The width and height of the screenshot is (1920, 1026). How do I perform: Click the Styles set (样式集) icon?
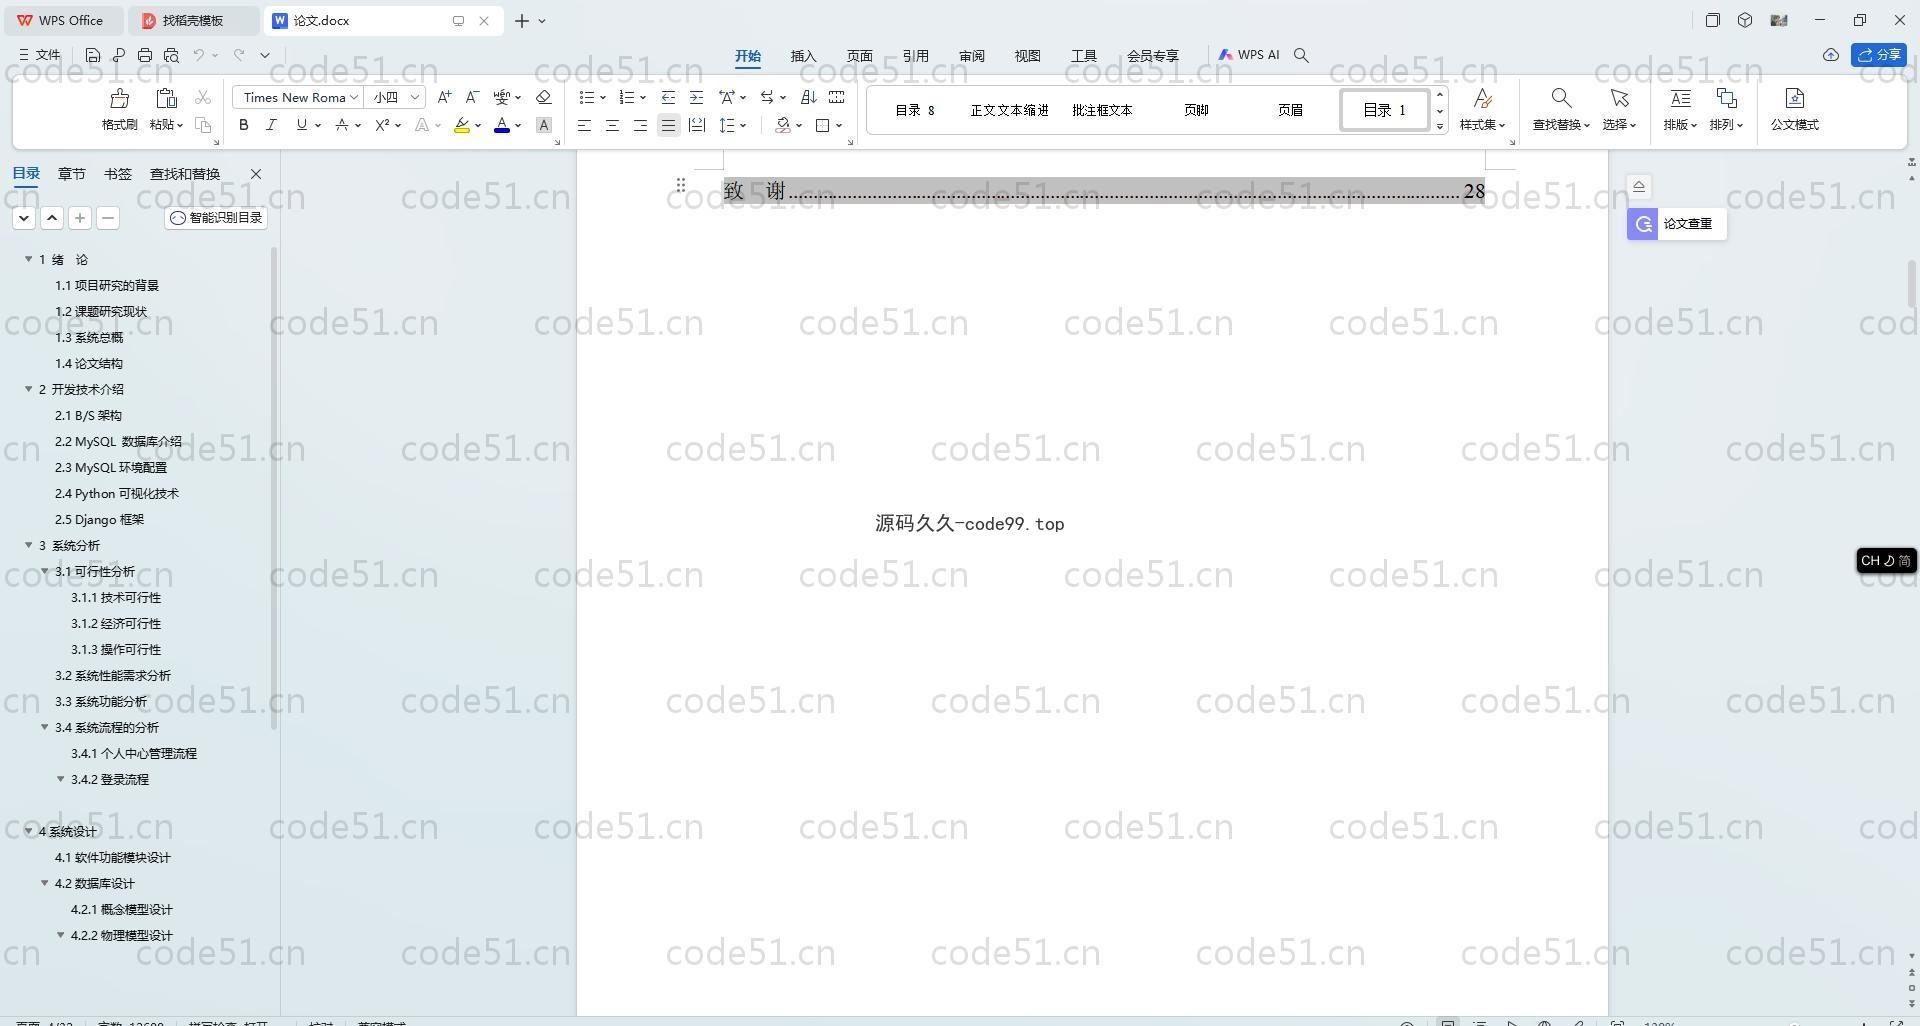1482,98
